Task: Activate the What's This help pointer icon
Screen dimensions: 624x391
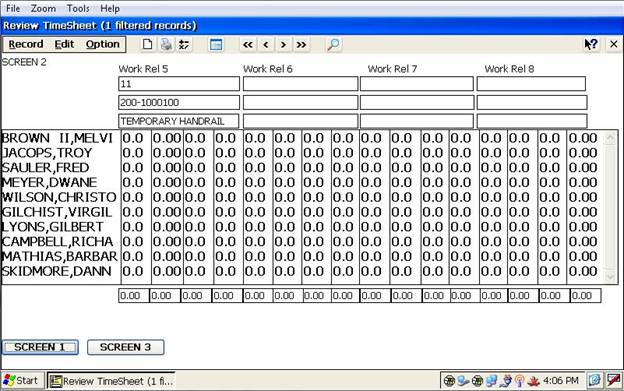Action: click(591, 44)
